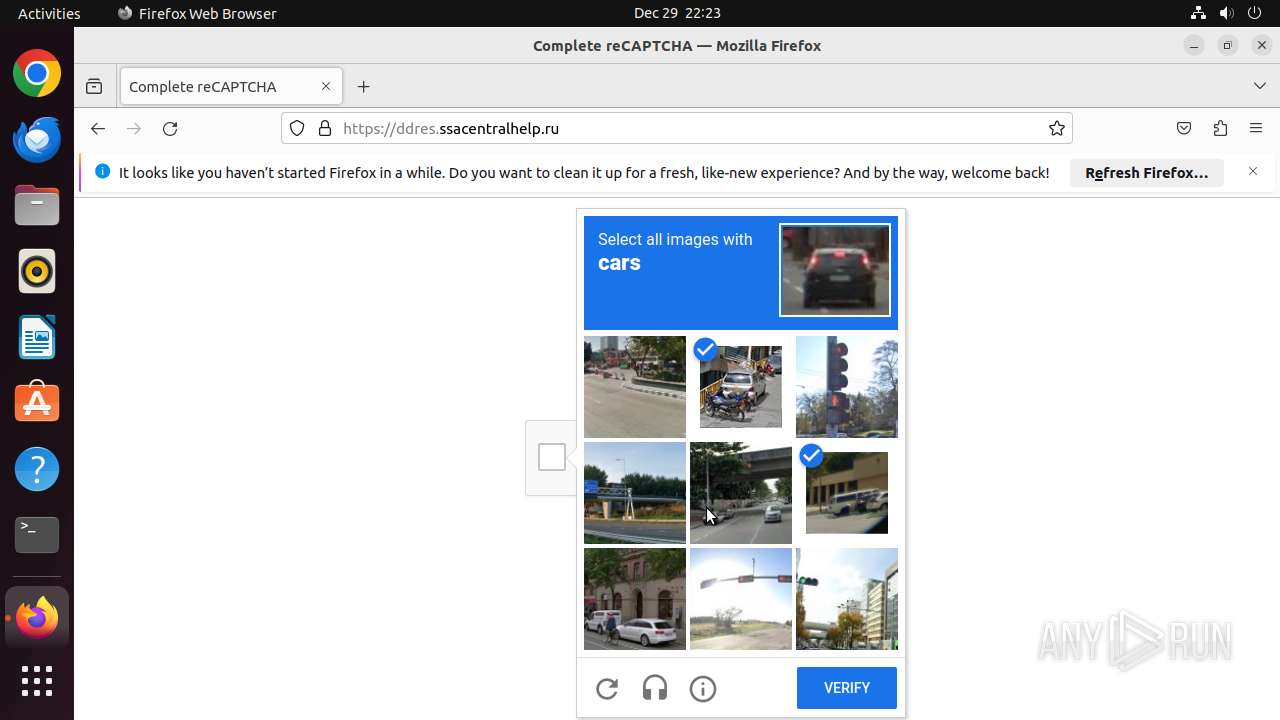Open the Firefox application menu
The width and height of the screenshot is (1280, 720).
pos(1256,128)
